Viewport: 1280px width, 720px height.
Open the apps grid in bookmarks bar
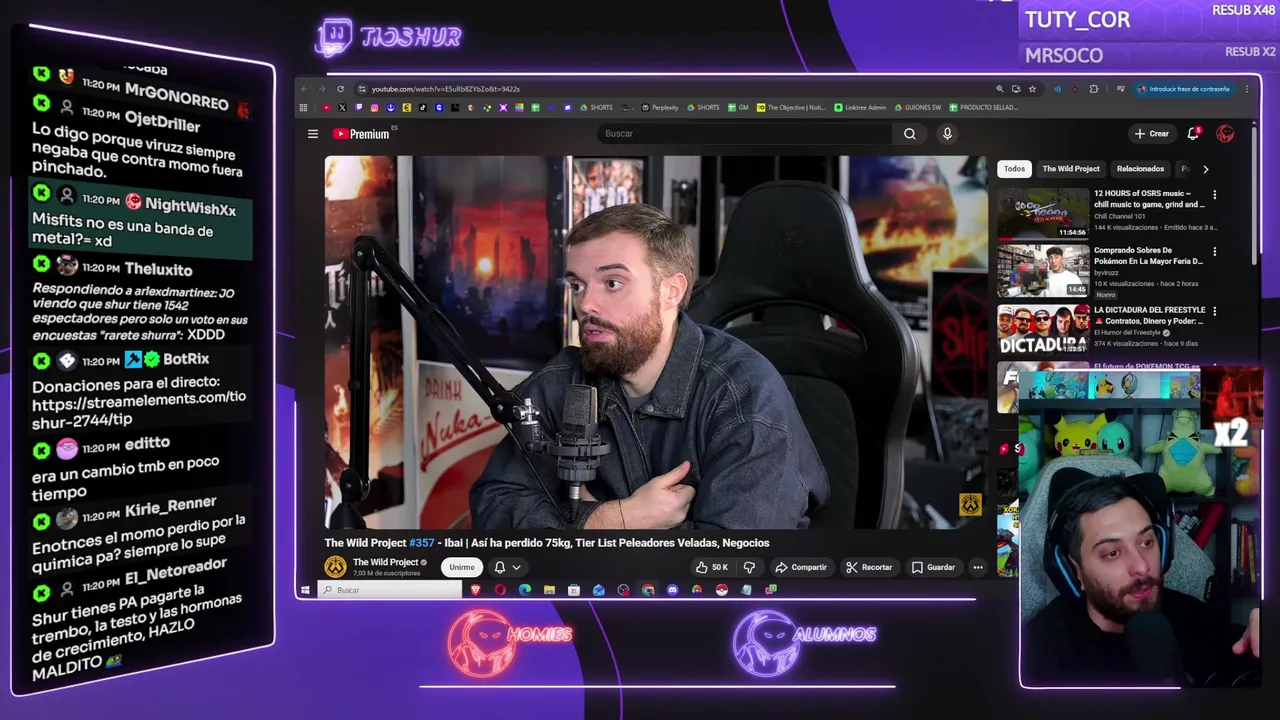(x=303, y=108)
